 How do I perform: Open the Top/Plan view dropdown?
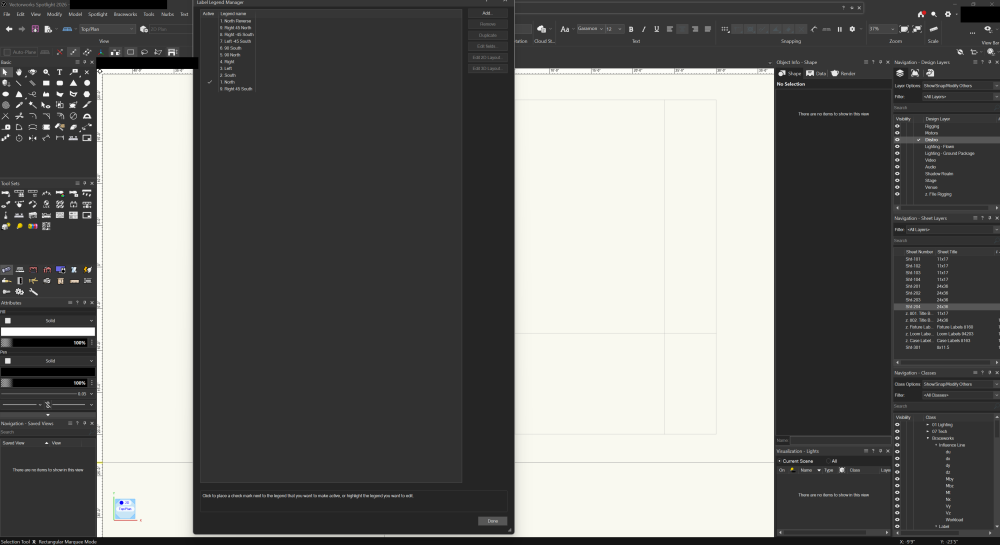pos(106,29)
